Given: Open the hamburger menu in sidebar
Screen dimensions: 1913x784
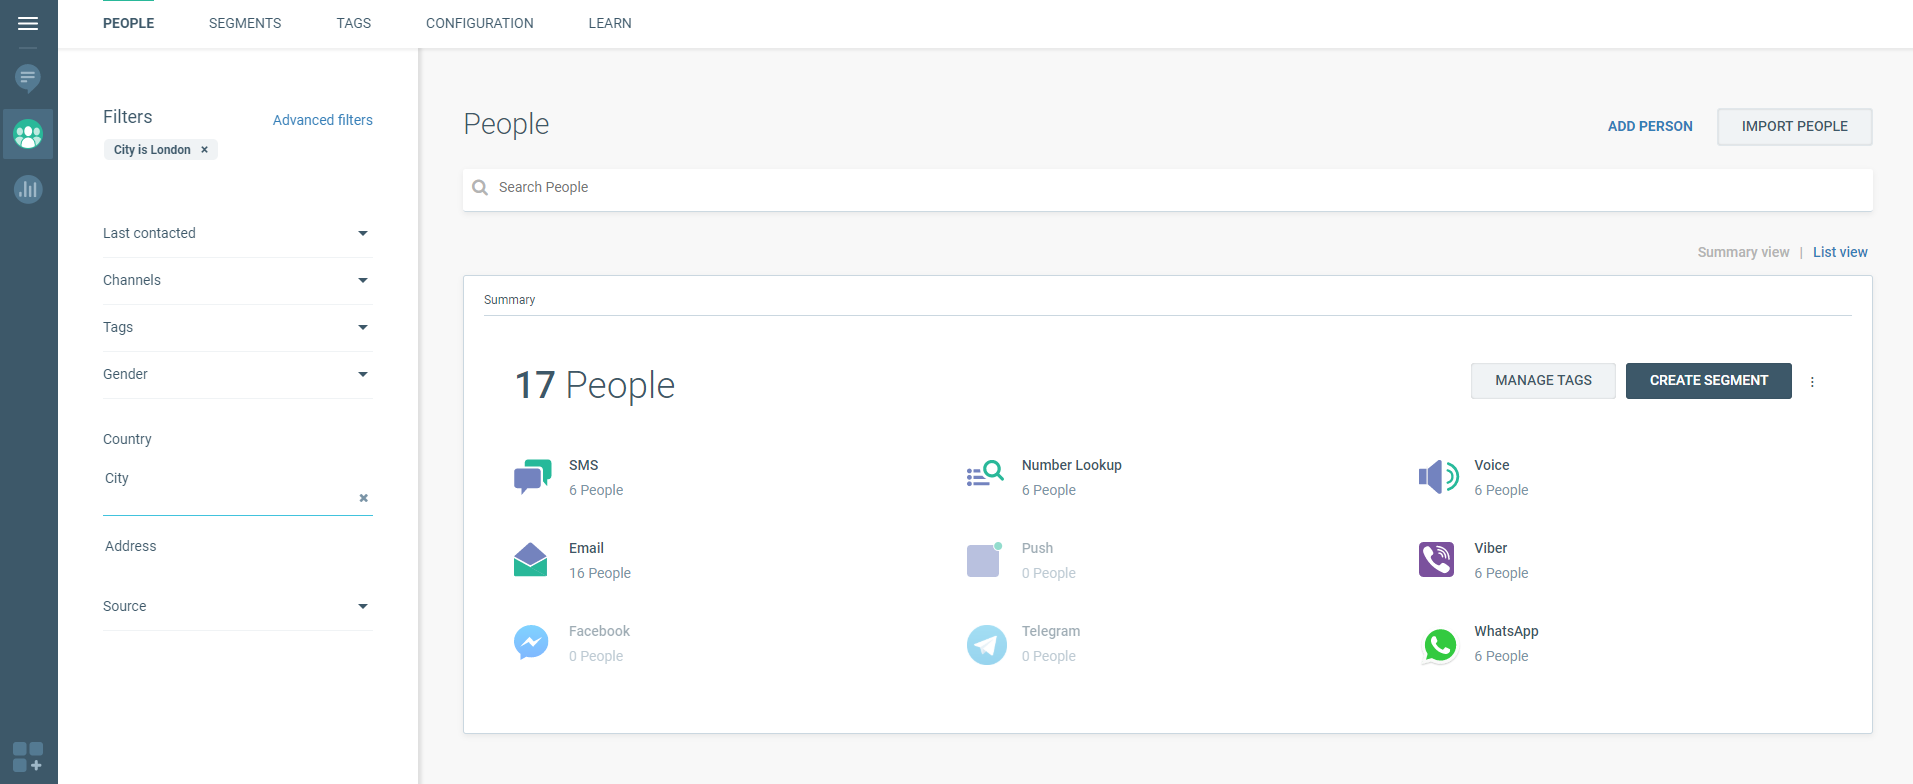Looking at the screenshot, I should [28, 23].
